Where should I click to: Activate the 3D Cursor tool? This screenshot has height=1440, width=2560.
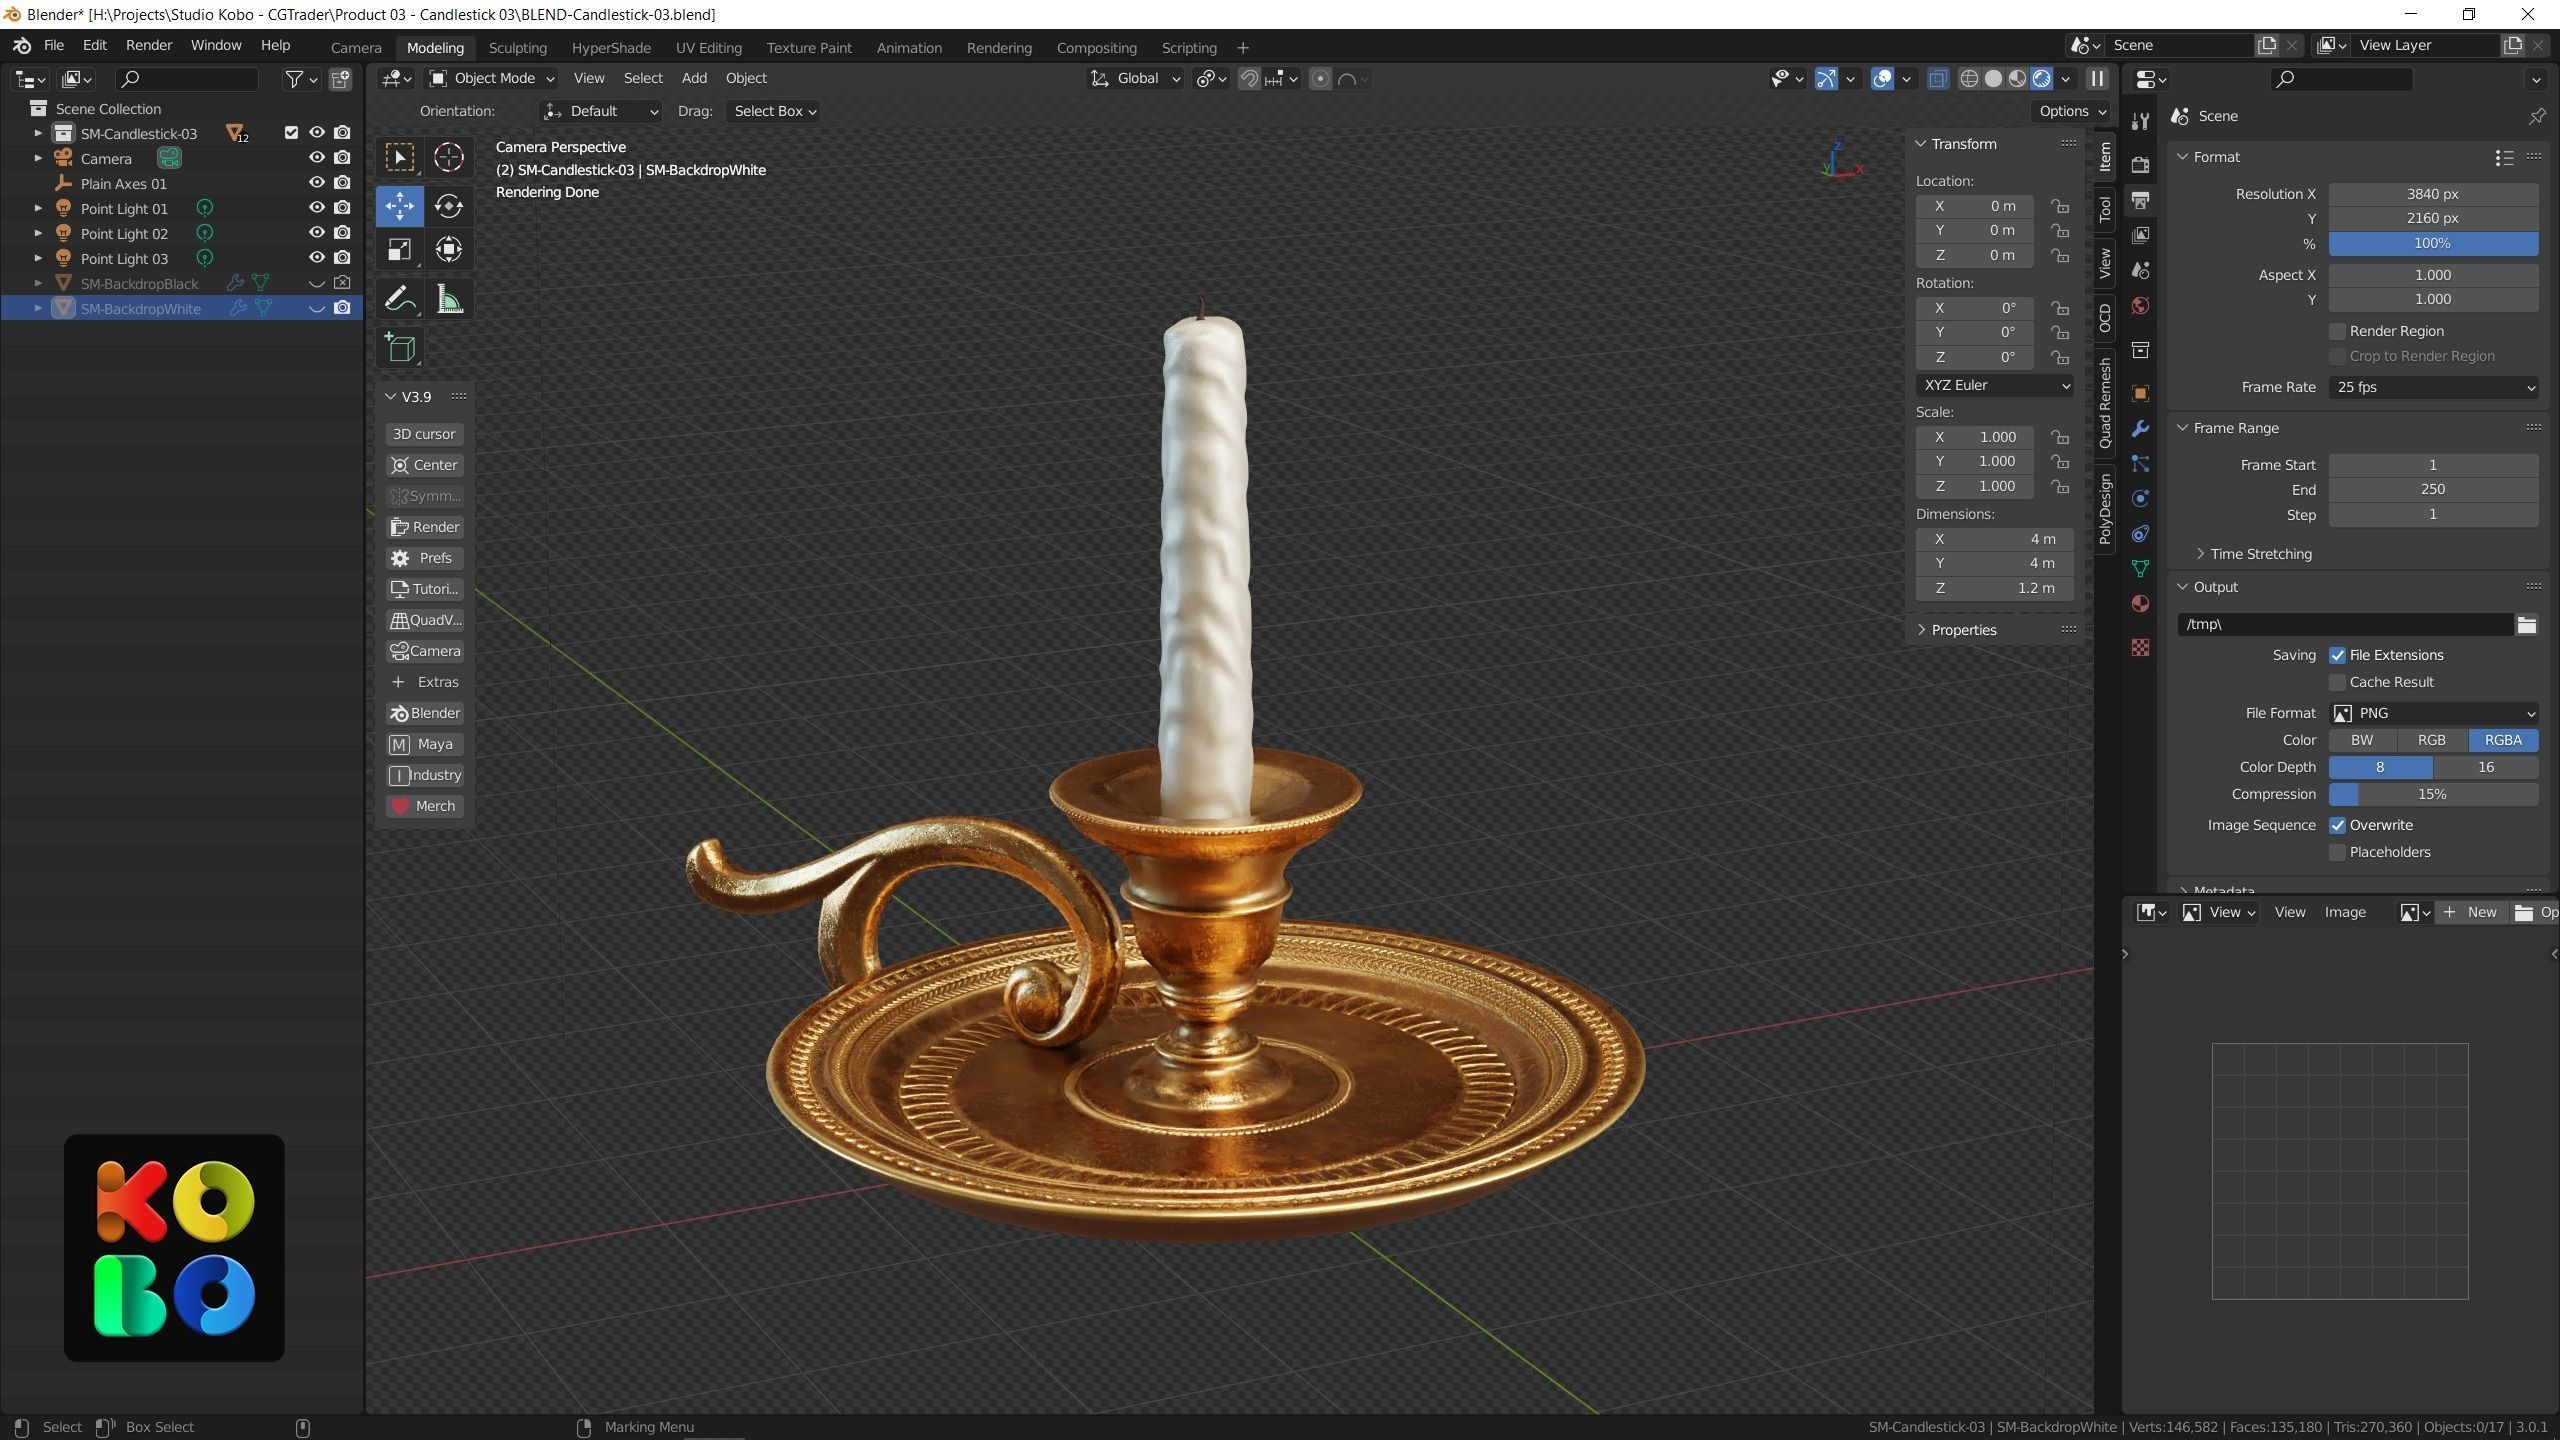coord(448,157)
